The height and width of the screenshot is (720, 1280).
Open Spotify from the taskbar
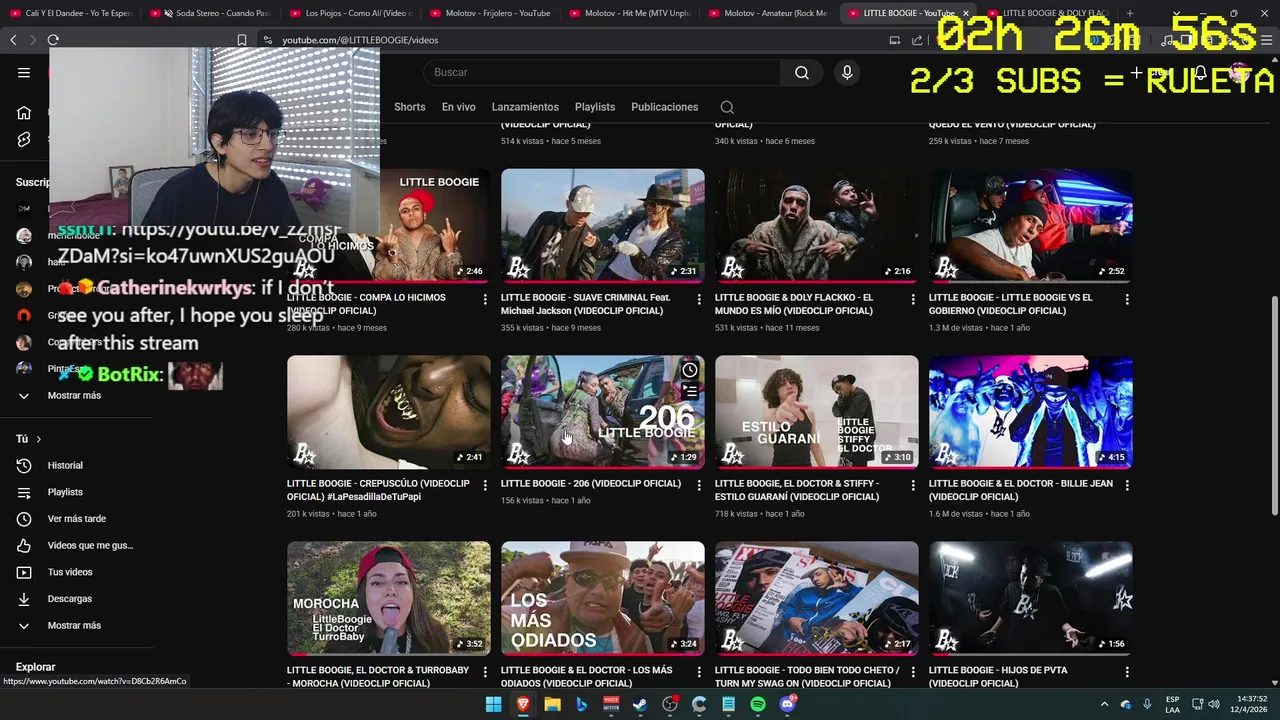pyautogui.click(x=758, y=705)
